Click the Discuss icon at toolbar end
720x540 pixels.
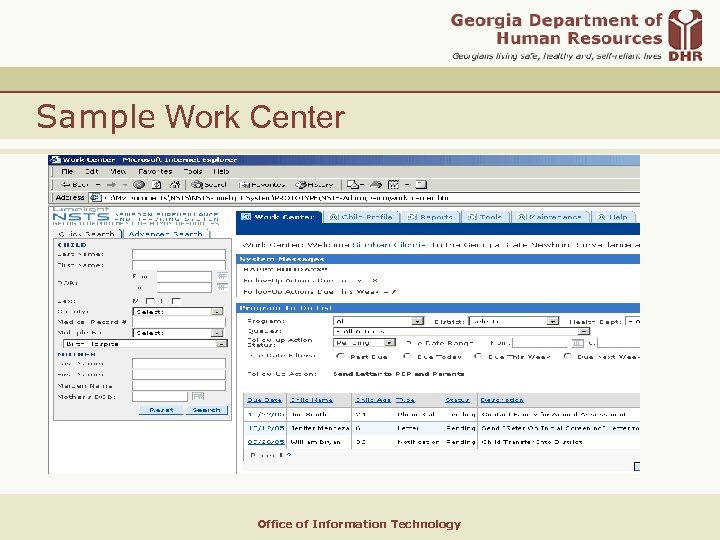tap(421, 185)
